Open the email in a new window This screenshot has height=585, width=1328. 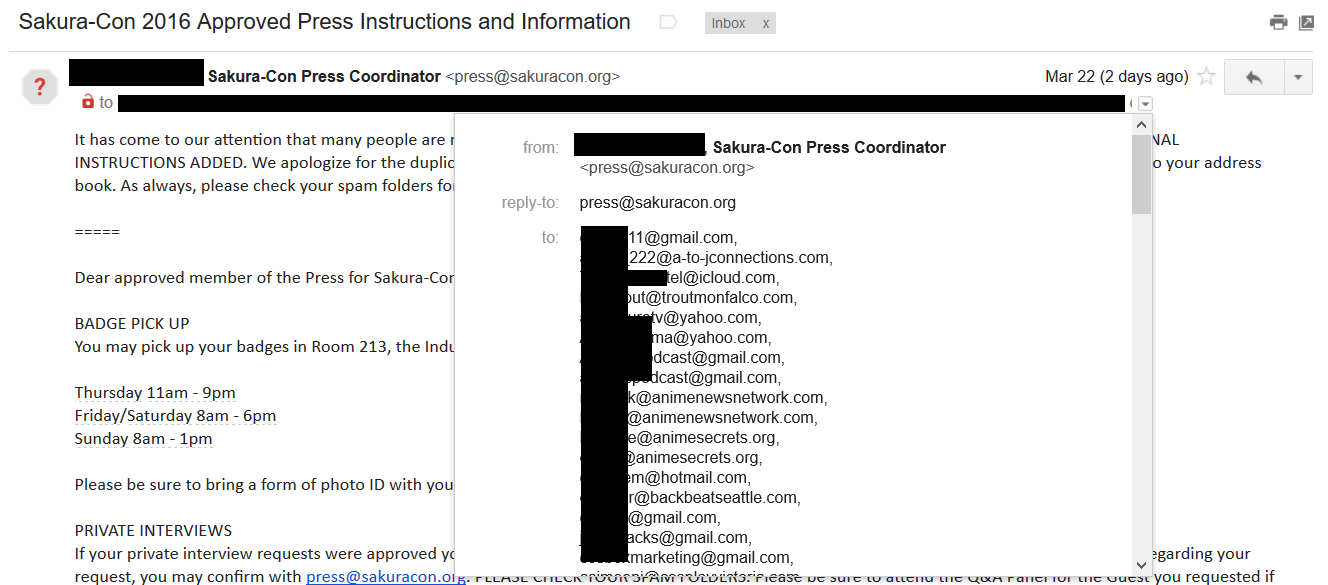click(1306, 22)
